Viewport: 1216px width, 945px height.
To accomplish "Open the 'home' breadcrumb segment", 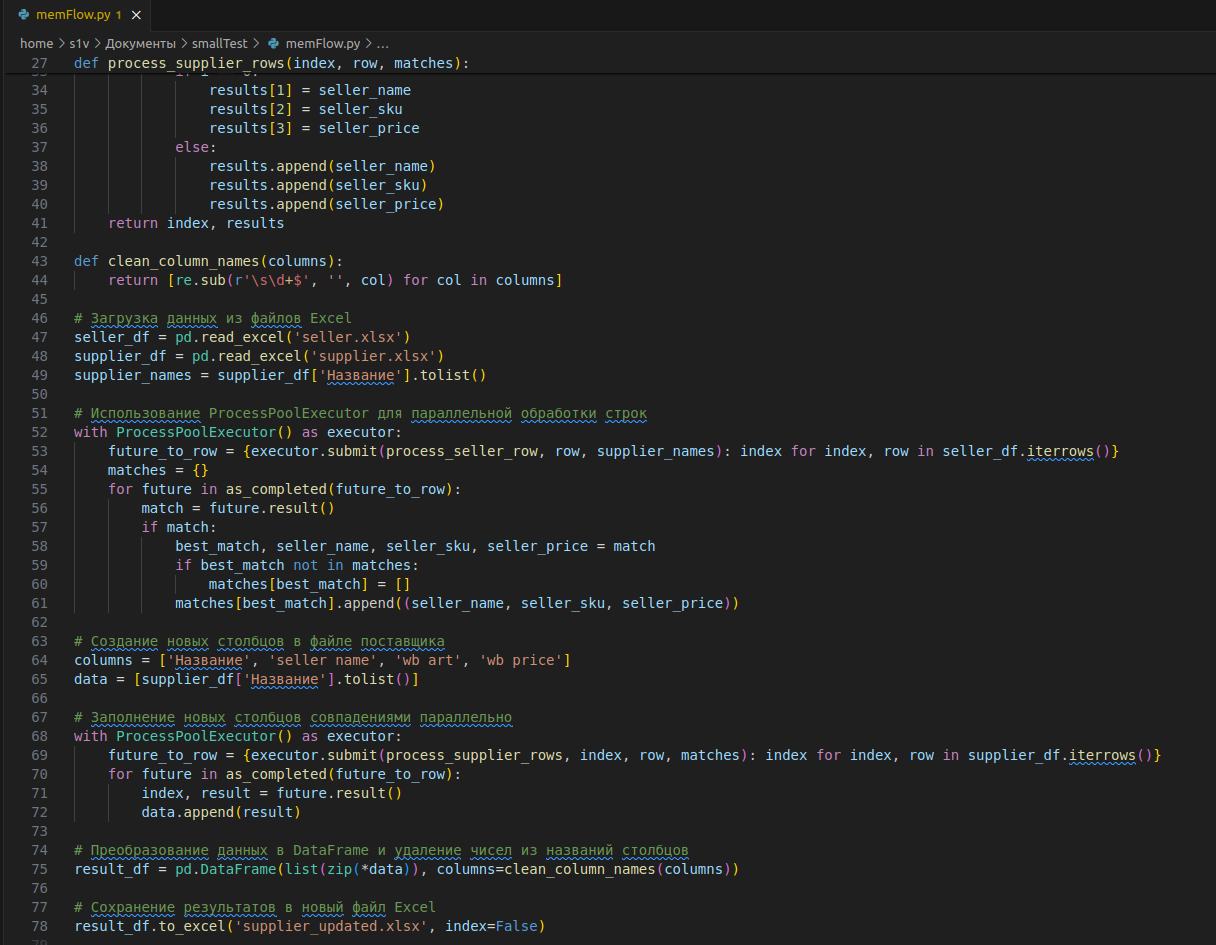I will click(36, 44).
